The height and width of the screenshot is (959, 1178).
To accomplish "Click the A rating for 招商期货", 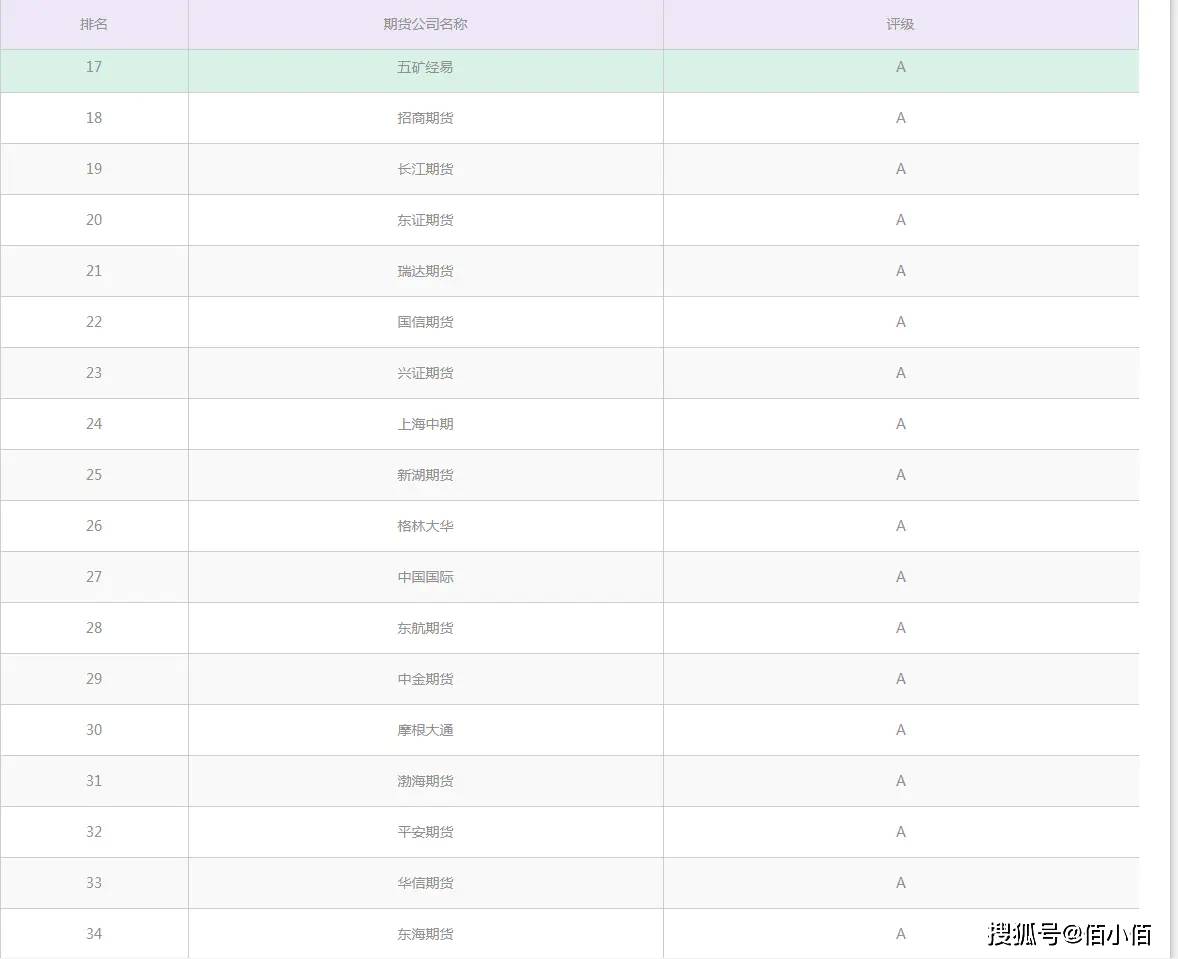I will tap(901, 118).
